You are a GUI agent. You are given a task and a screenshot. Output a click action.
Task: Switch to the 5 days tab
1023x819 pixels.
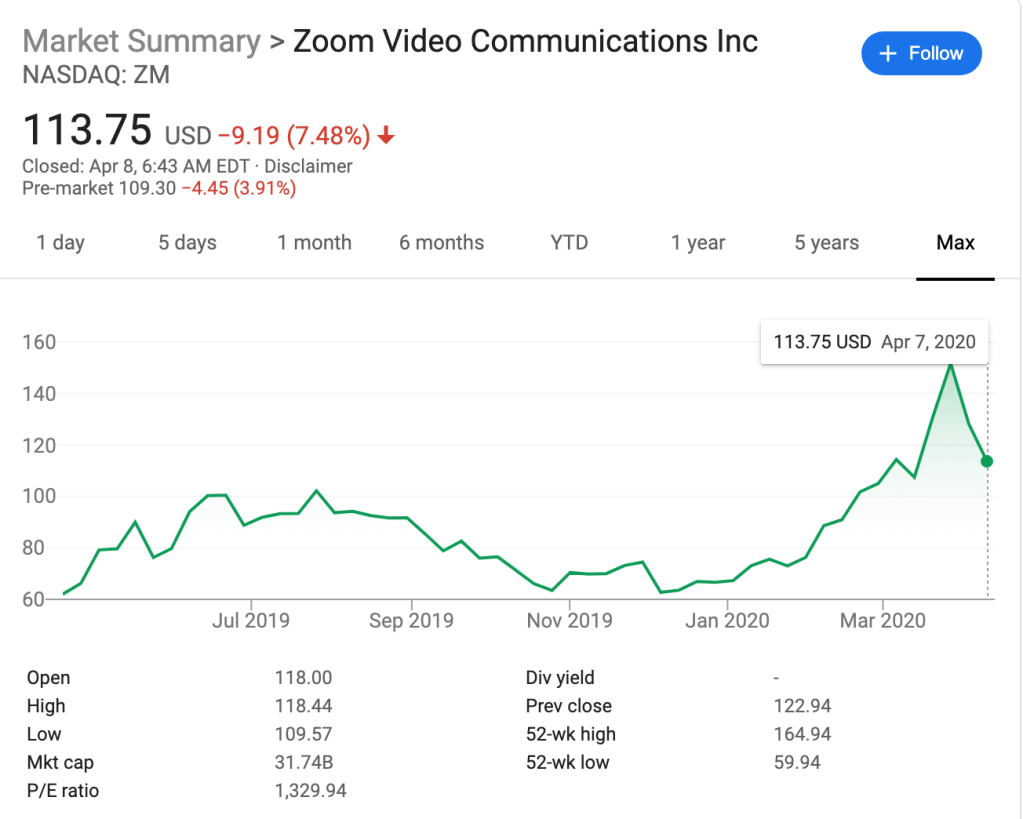click(x=187, y=243)
